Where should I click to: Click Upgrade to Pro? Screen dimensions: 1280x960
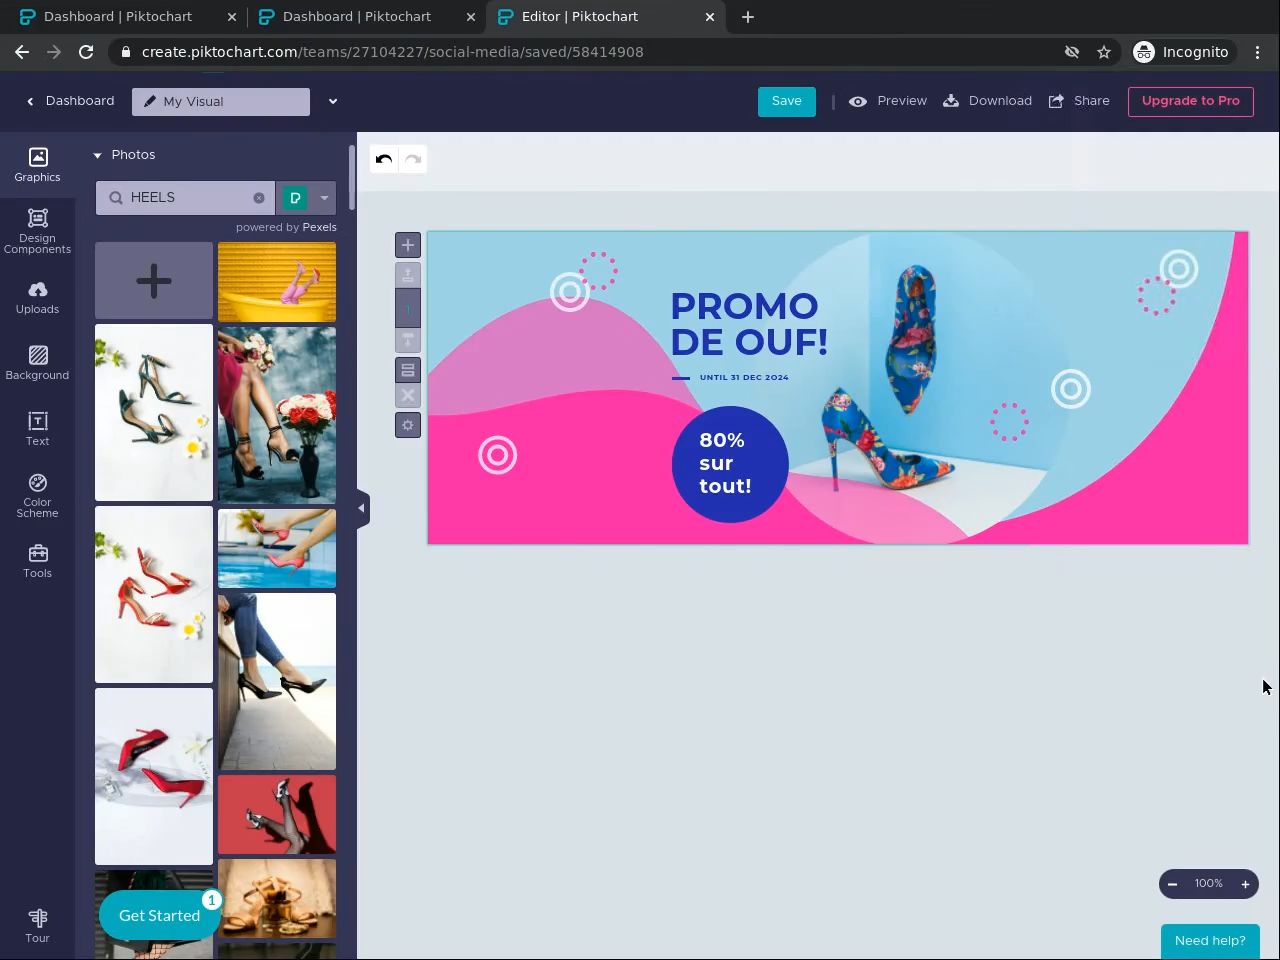(x=1191, y=101)
